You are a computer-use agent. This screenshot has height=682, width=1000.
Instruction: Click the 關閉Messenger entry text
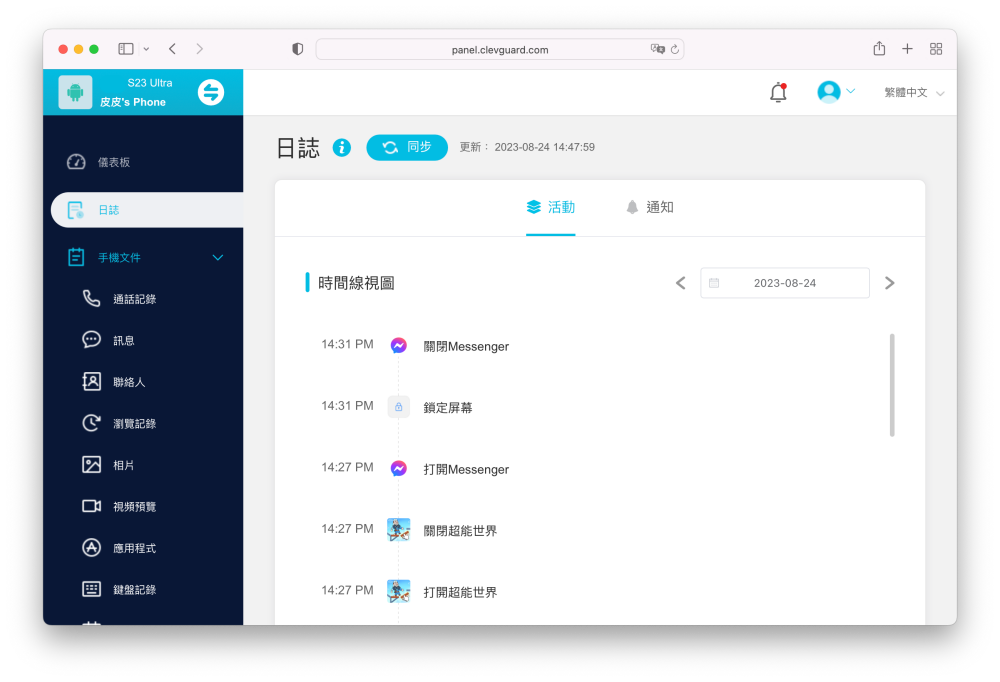[x=466, y=346]
